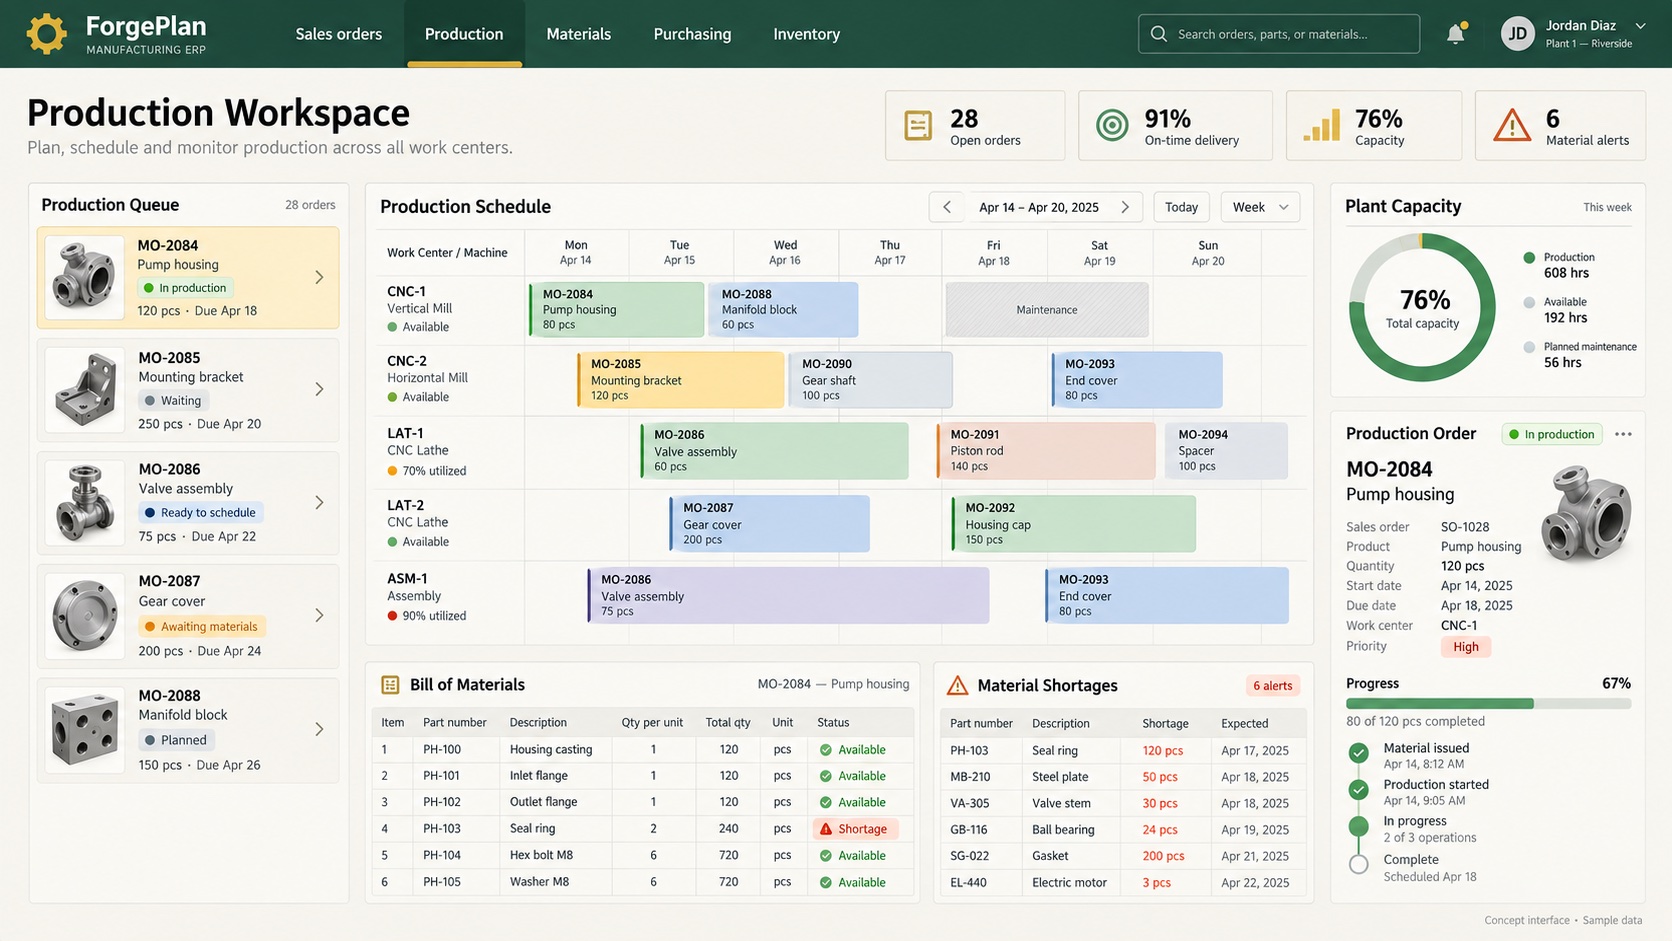Viewport: 1672px width, 941px height.
Task: Click the In production status badge in Production Order
Action: 1552,434
